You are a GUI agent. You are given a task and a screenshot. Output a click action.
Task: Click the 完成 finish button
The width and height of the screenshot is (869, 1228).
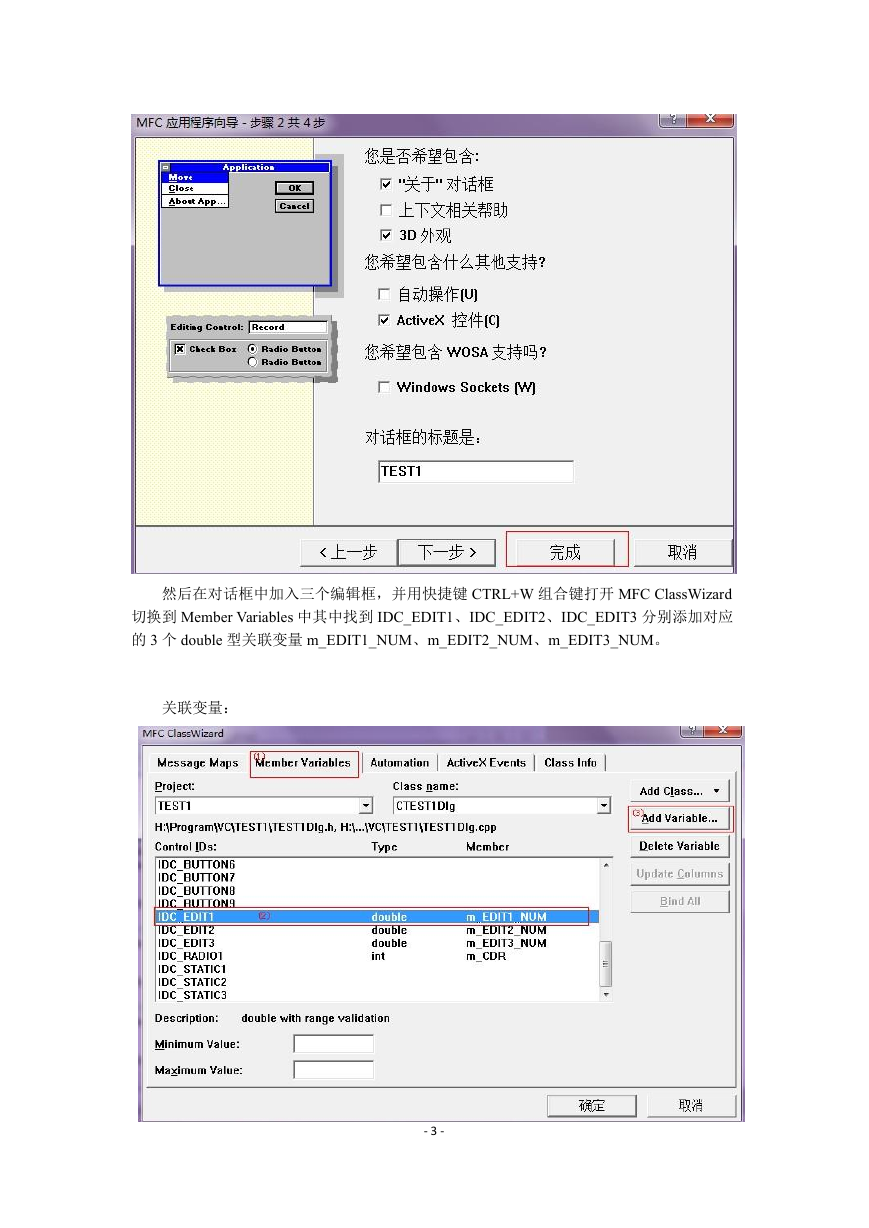(566, 552)
